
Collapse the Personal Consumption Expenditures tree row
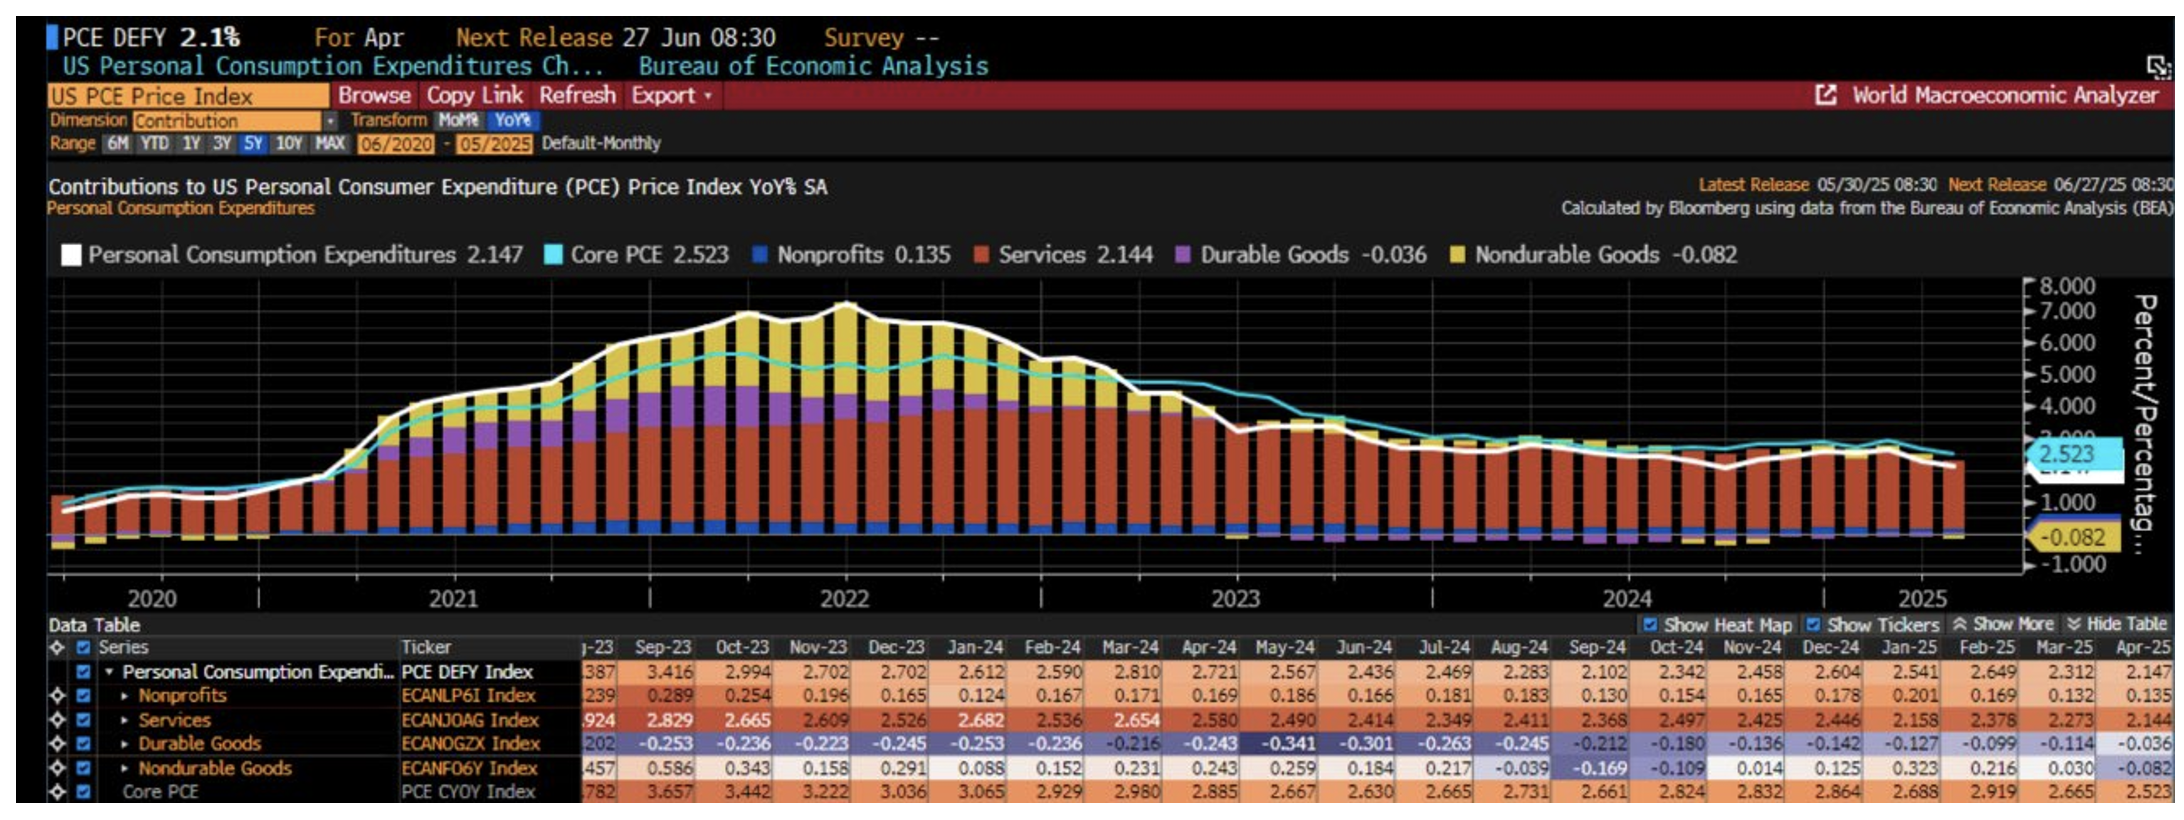(109, 672)
